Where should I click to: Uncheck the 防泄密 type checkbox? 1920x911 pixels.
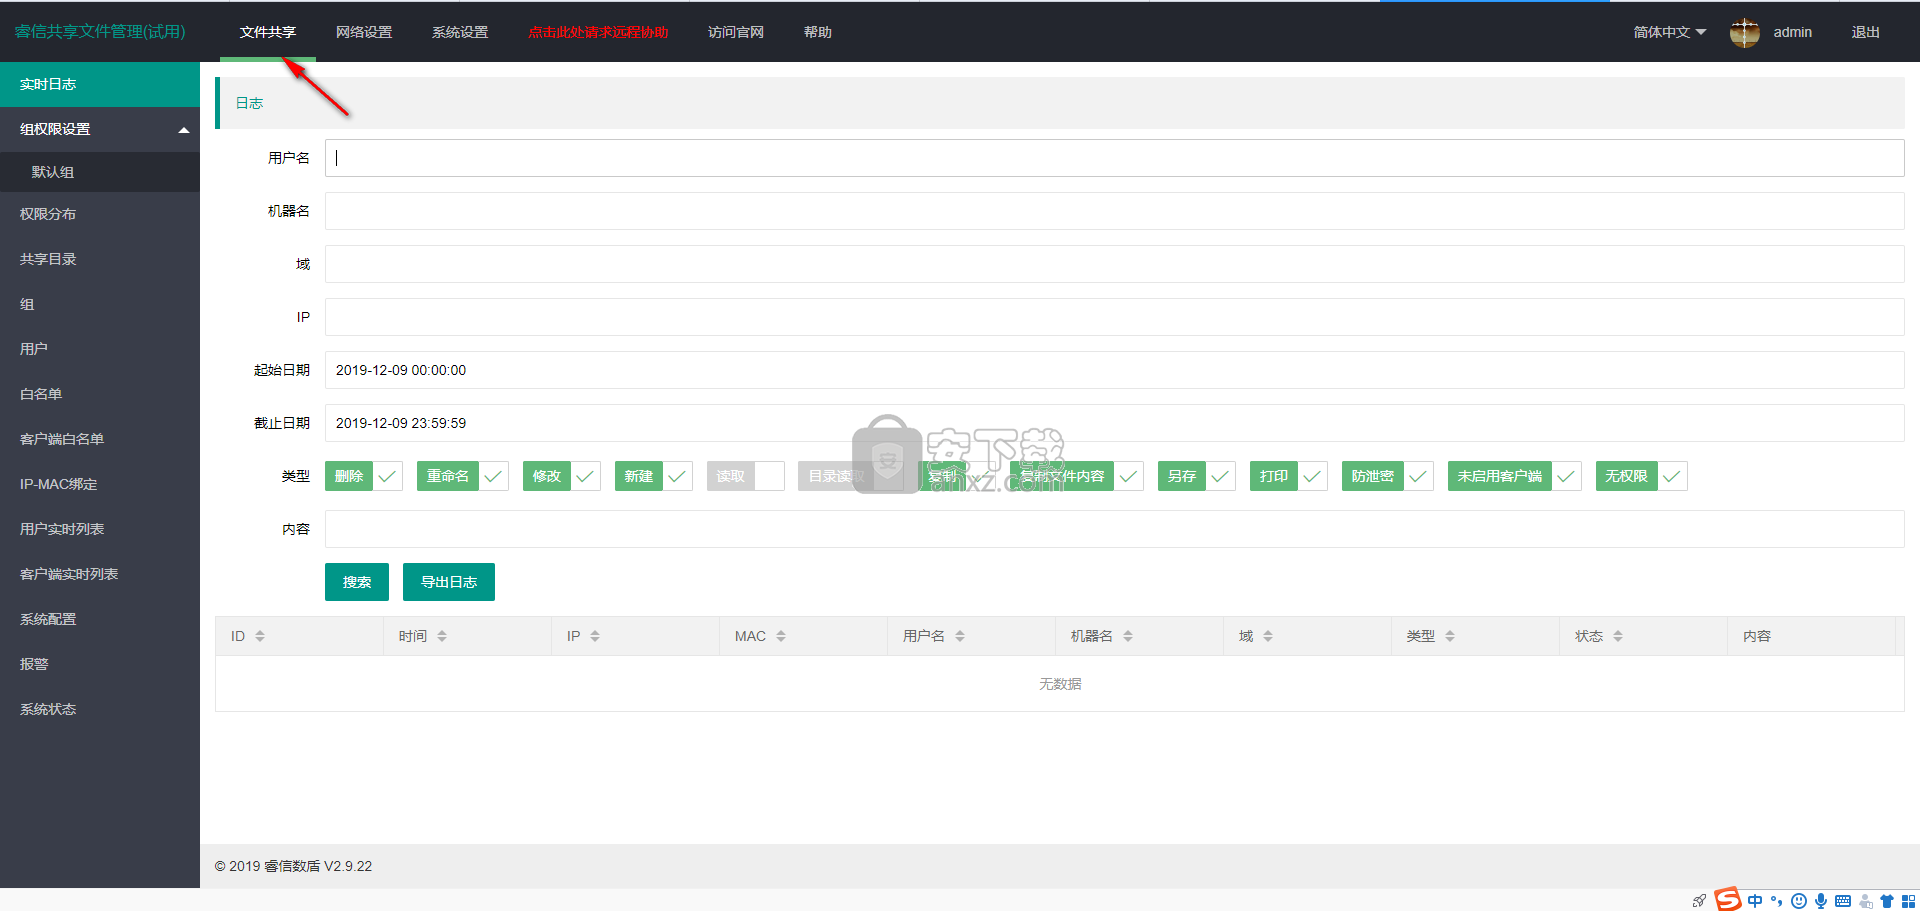1387,476
